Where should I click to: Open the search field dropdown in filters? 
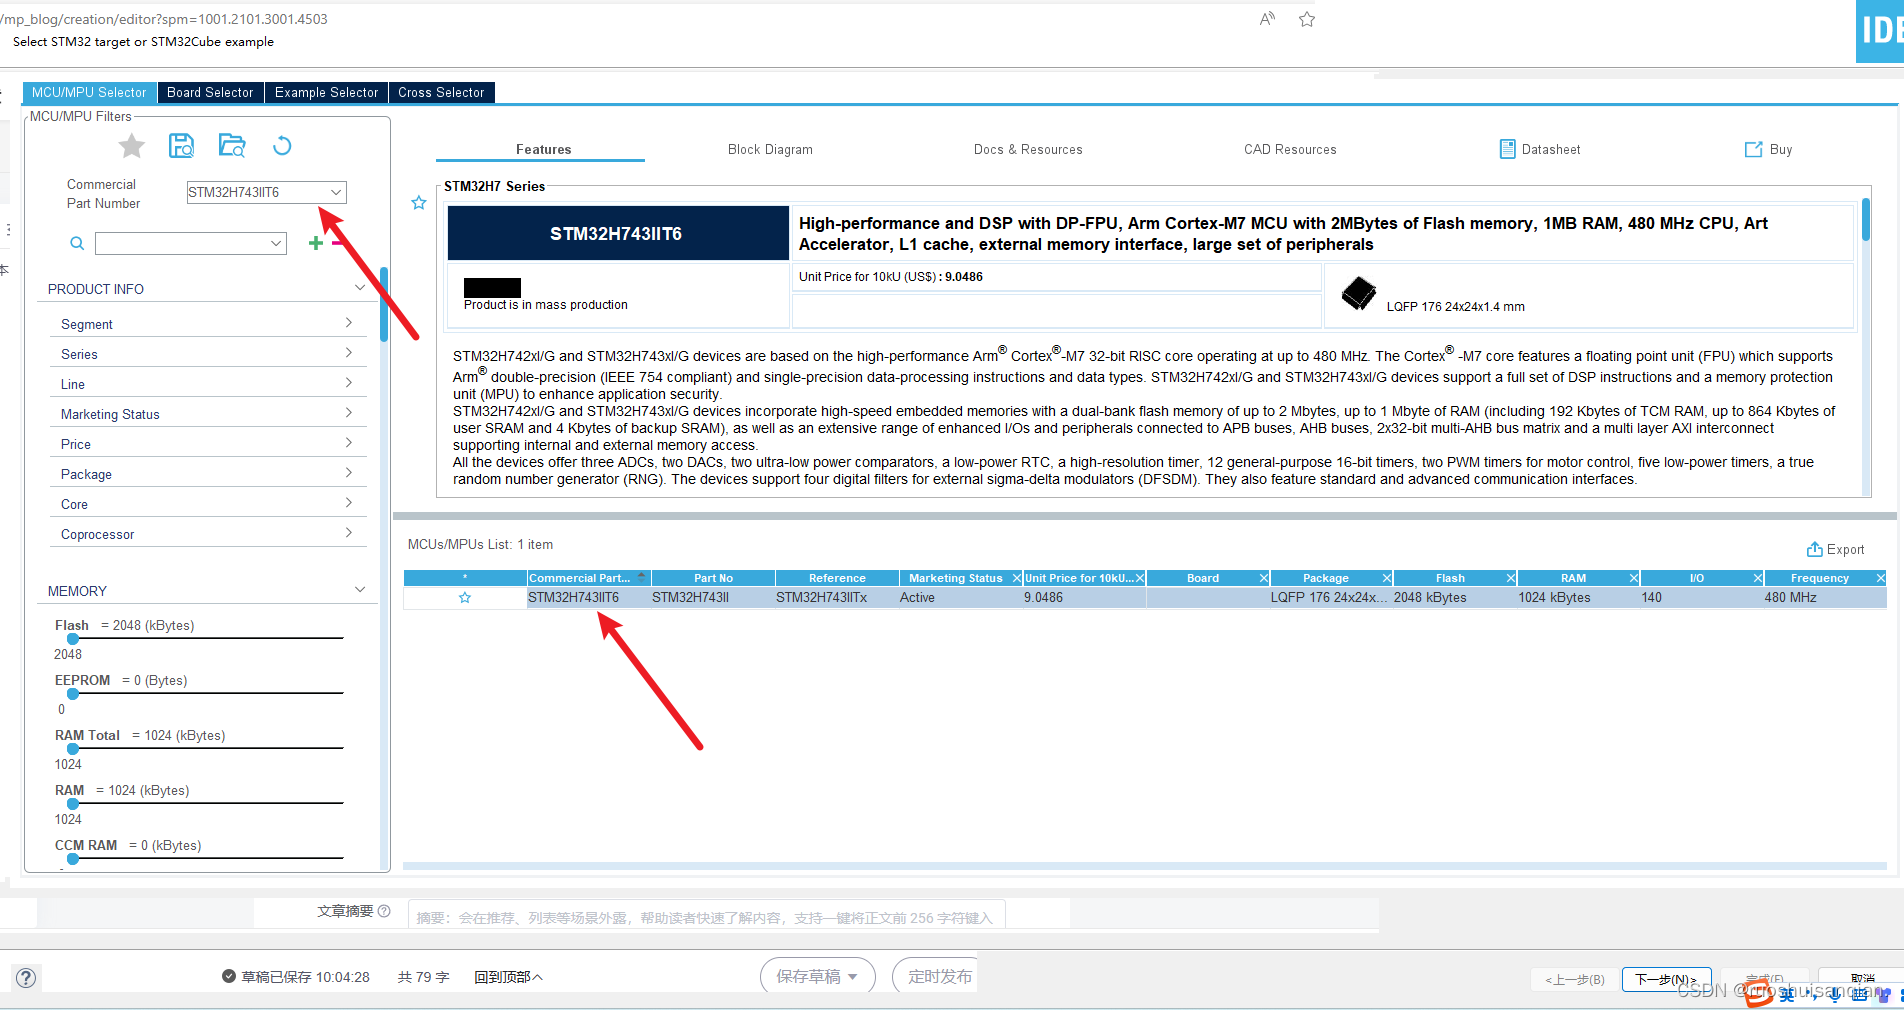click(276, 243)
